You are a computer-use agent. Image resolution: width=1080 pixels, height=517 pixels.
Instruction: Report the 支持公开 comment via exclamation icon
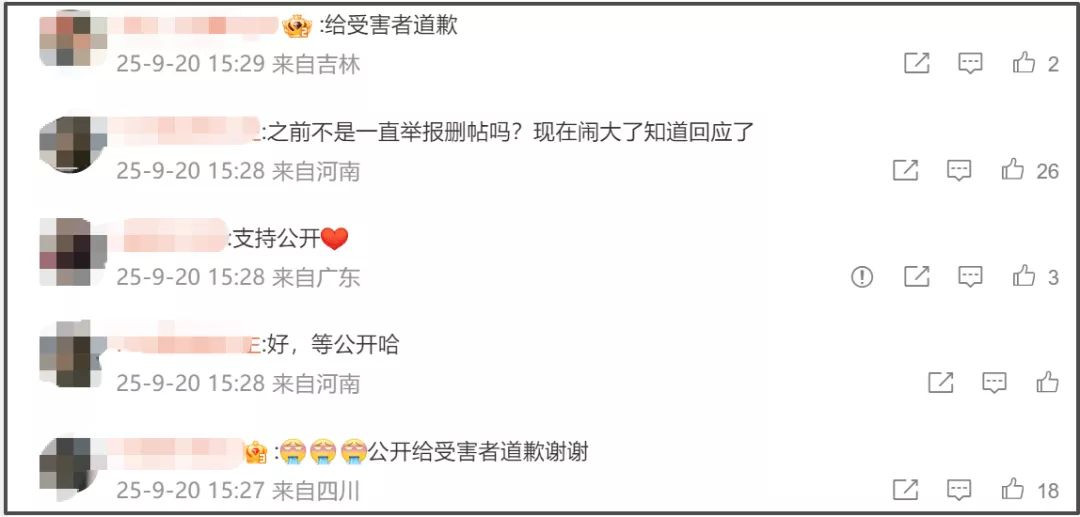coord(862,277)
